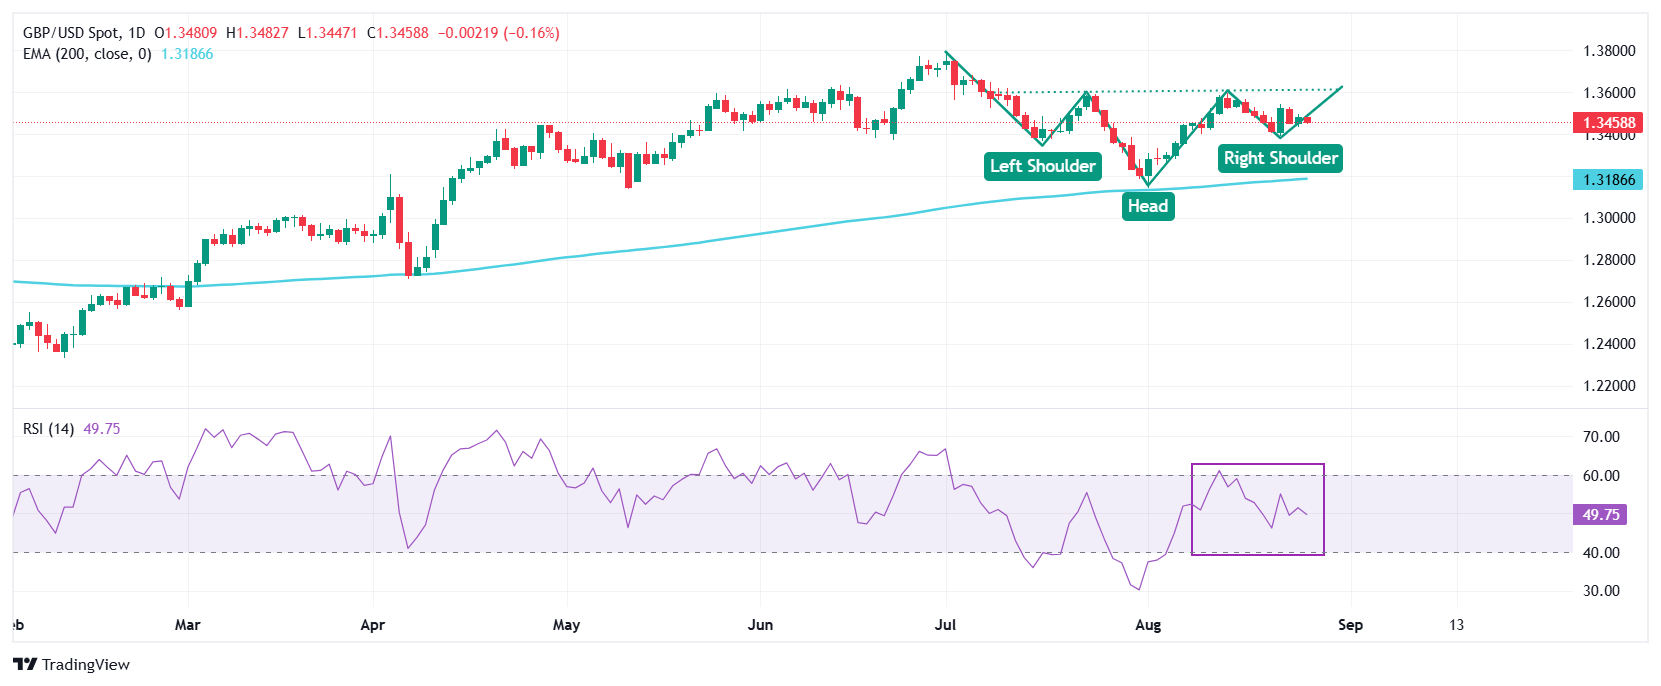The width and height of the screenshot is (1661, 686).
Task: Select the EMA (200, close, 0) legend
Action: [x=87, y=54]
